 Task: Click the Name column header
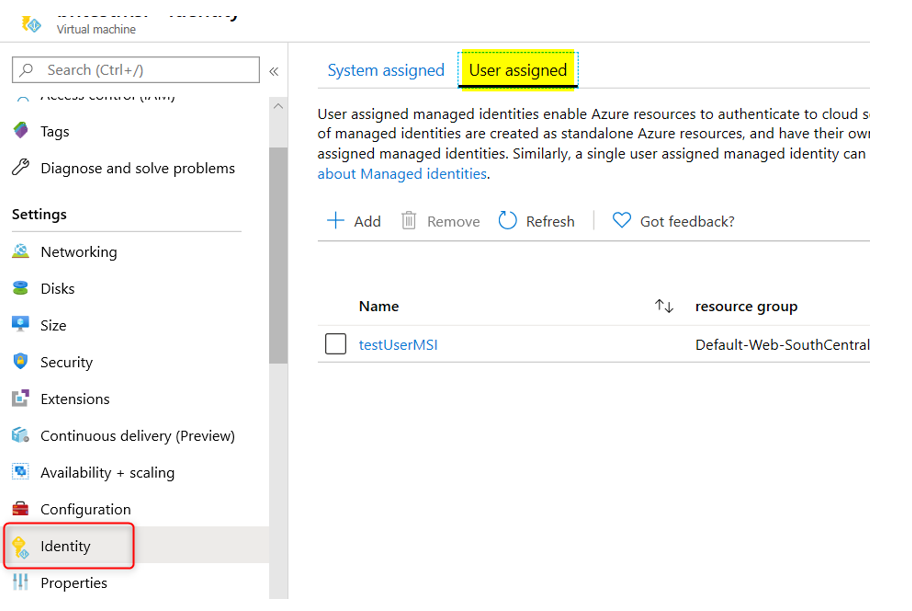(x=379, y=306)
